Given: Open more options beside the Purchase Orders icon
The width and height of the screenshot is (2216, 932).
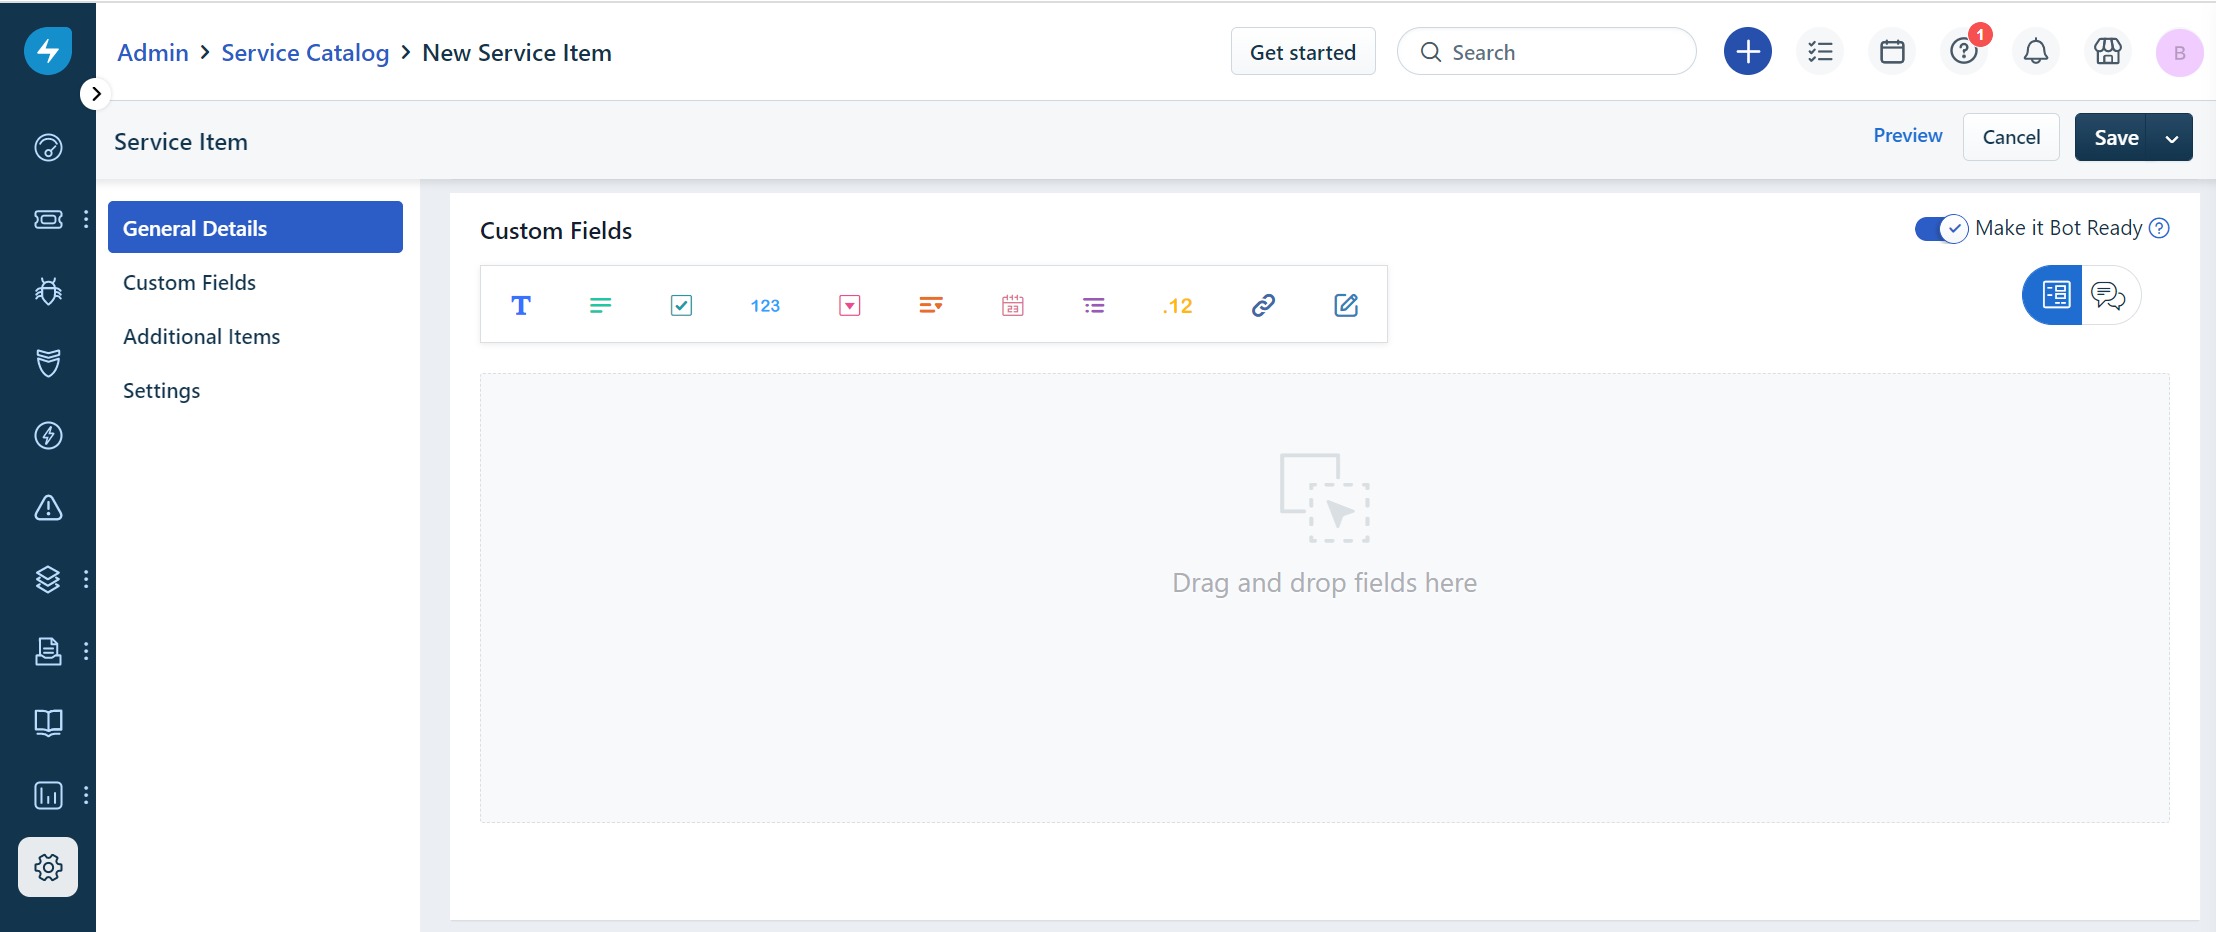Looking at the screenshot, I should pyautogui.click(x=86, y=651).
